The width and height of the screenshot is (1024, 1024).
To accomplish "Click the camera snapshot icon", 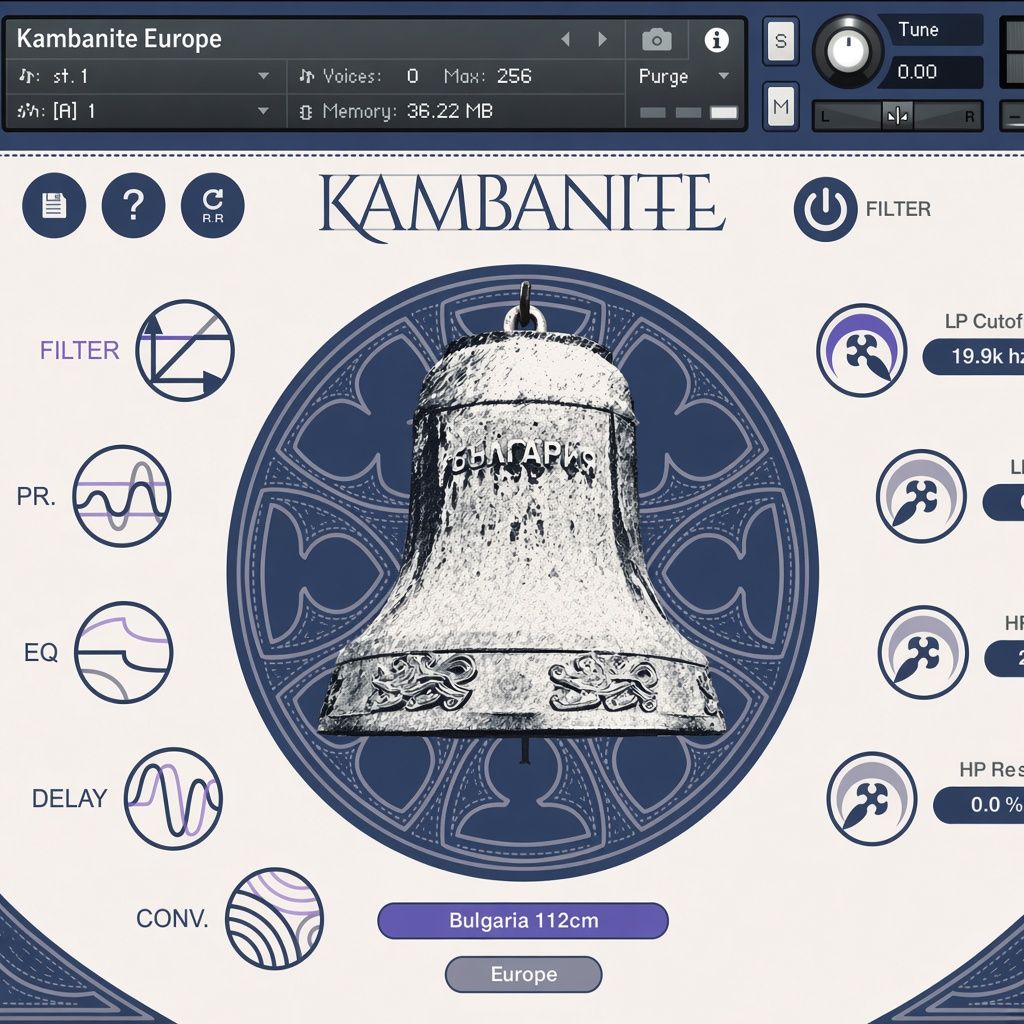I will click(x=656, y=40).
